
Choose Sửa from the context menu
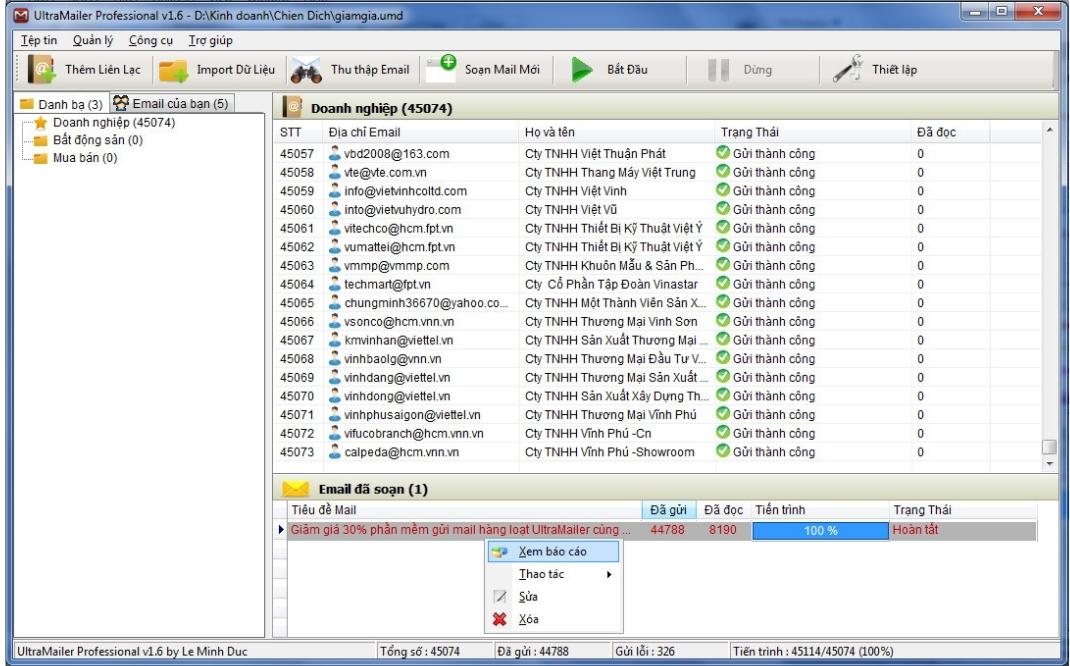tap(527, 596)
